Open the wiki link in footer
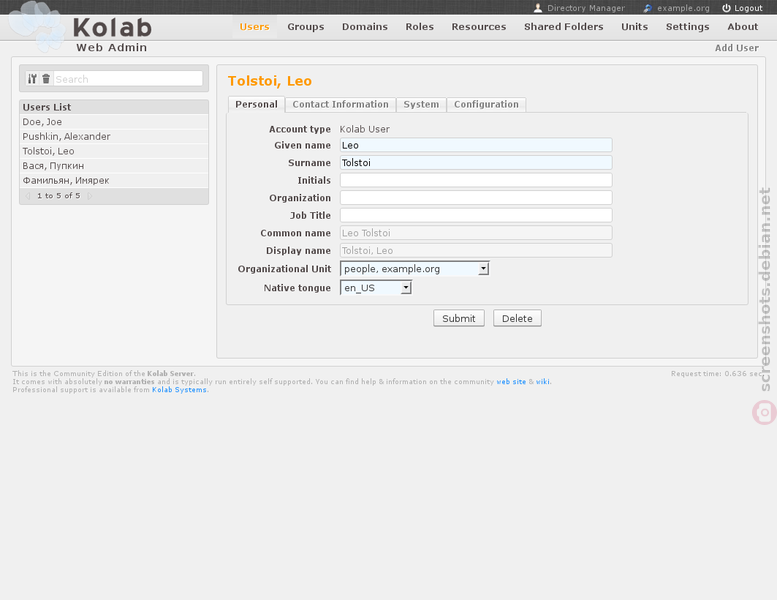The height and width of the screenshot is (600, 777). point(543,382)
